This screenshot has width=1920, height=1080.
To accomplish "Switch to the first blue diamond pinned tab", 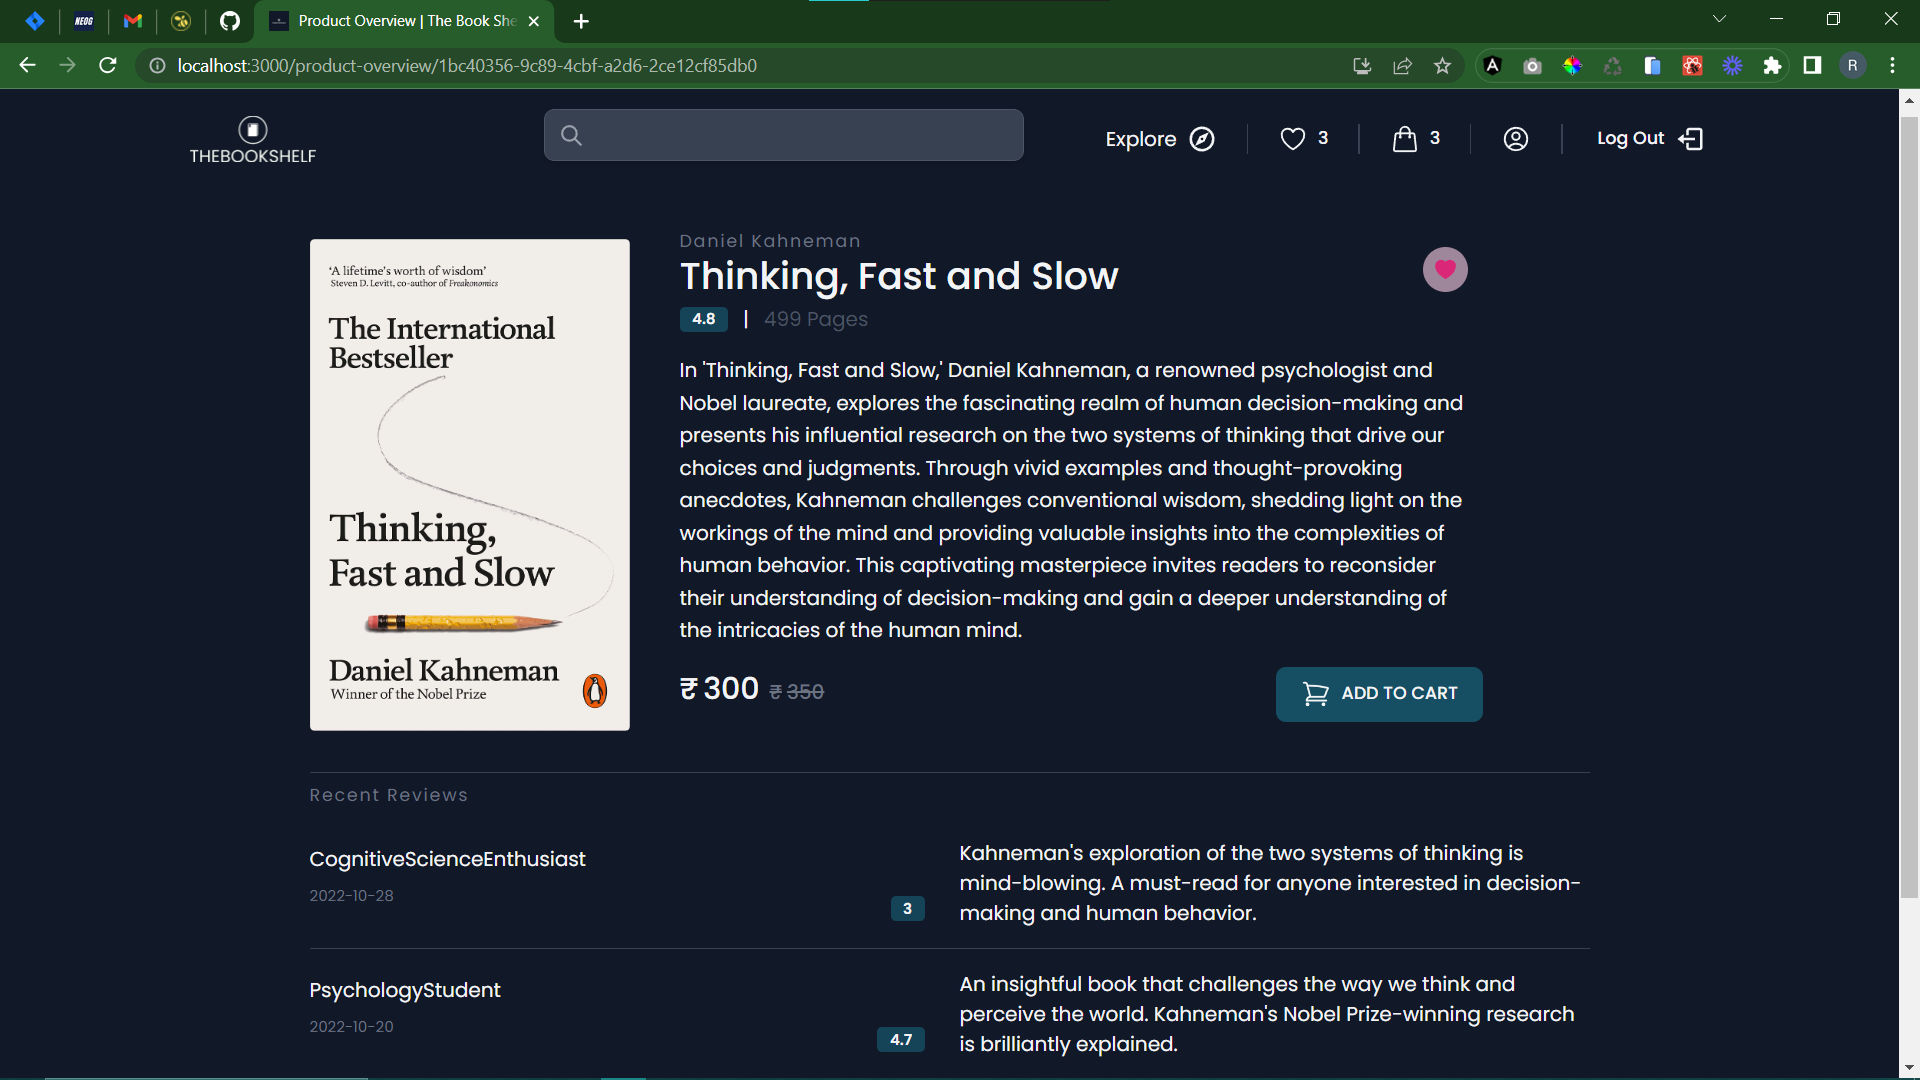I will click(35, 21).
